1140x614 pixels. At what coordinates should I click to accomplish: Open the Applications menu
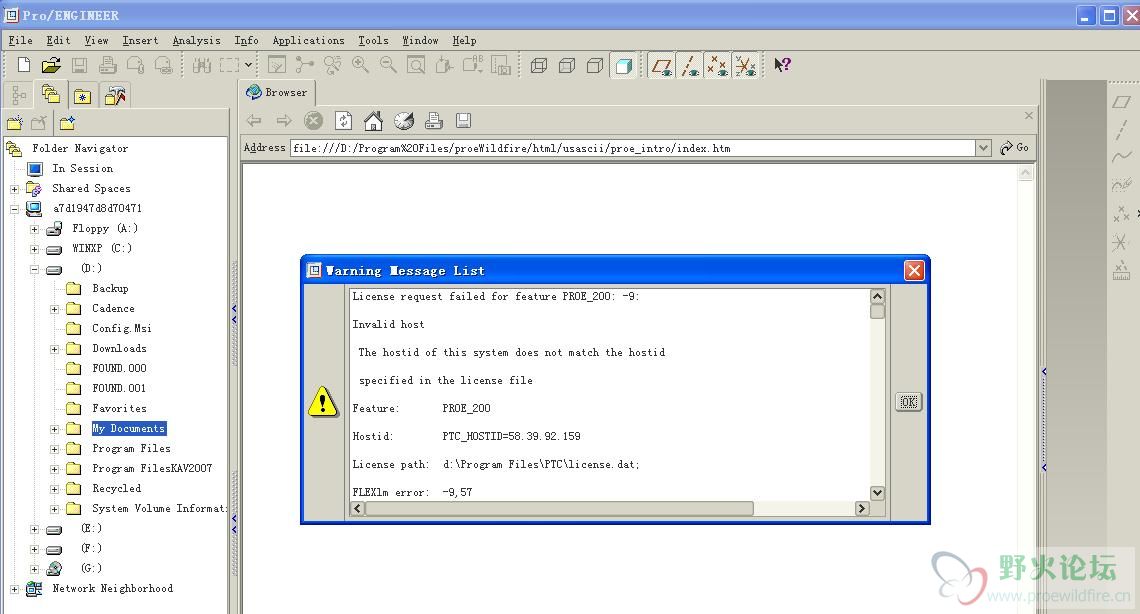tap(308, 41)
